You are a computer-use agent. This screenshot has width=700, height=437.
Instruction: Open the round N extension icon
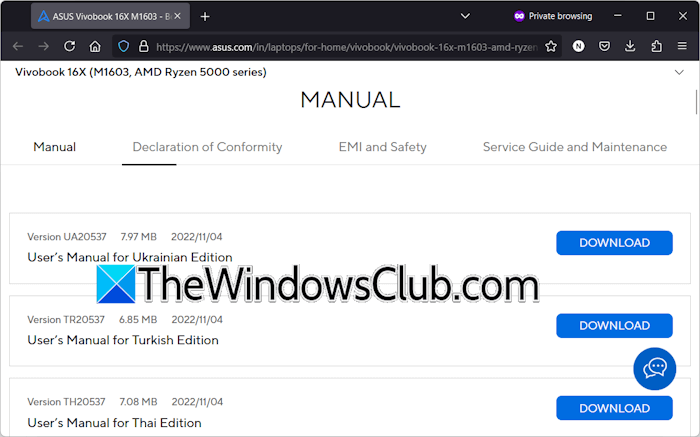point(579,46)
